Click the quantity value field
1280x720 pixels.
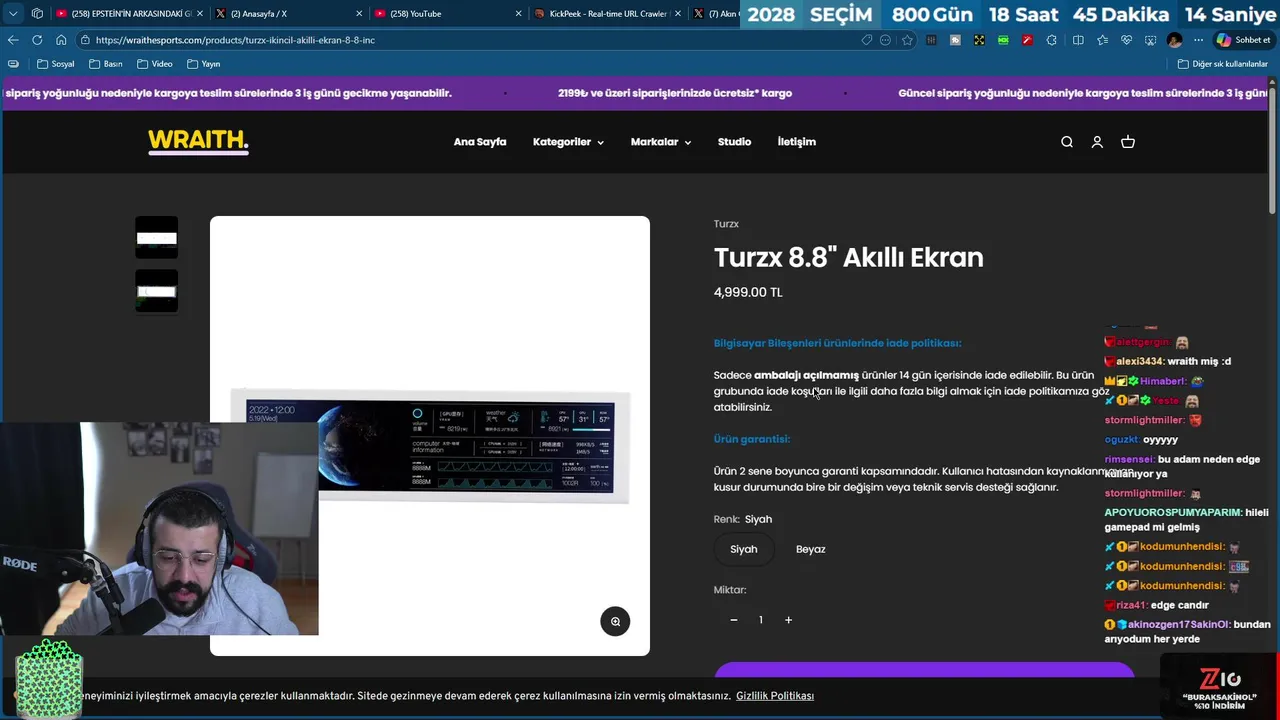click(761, 620)
